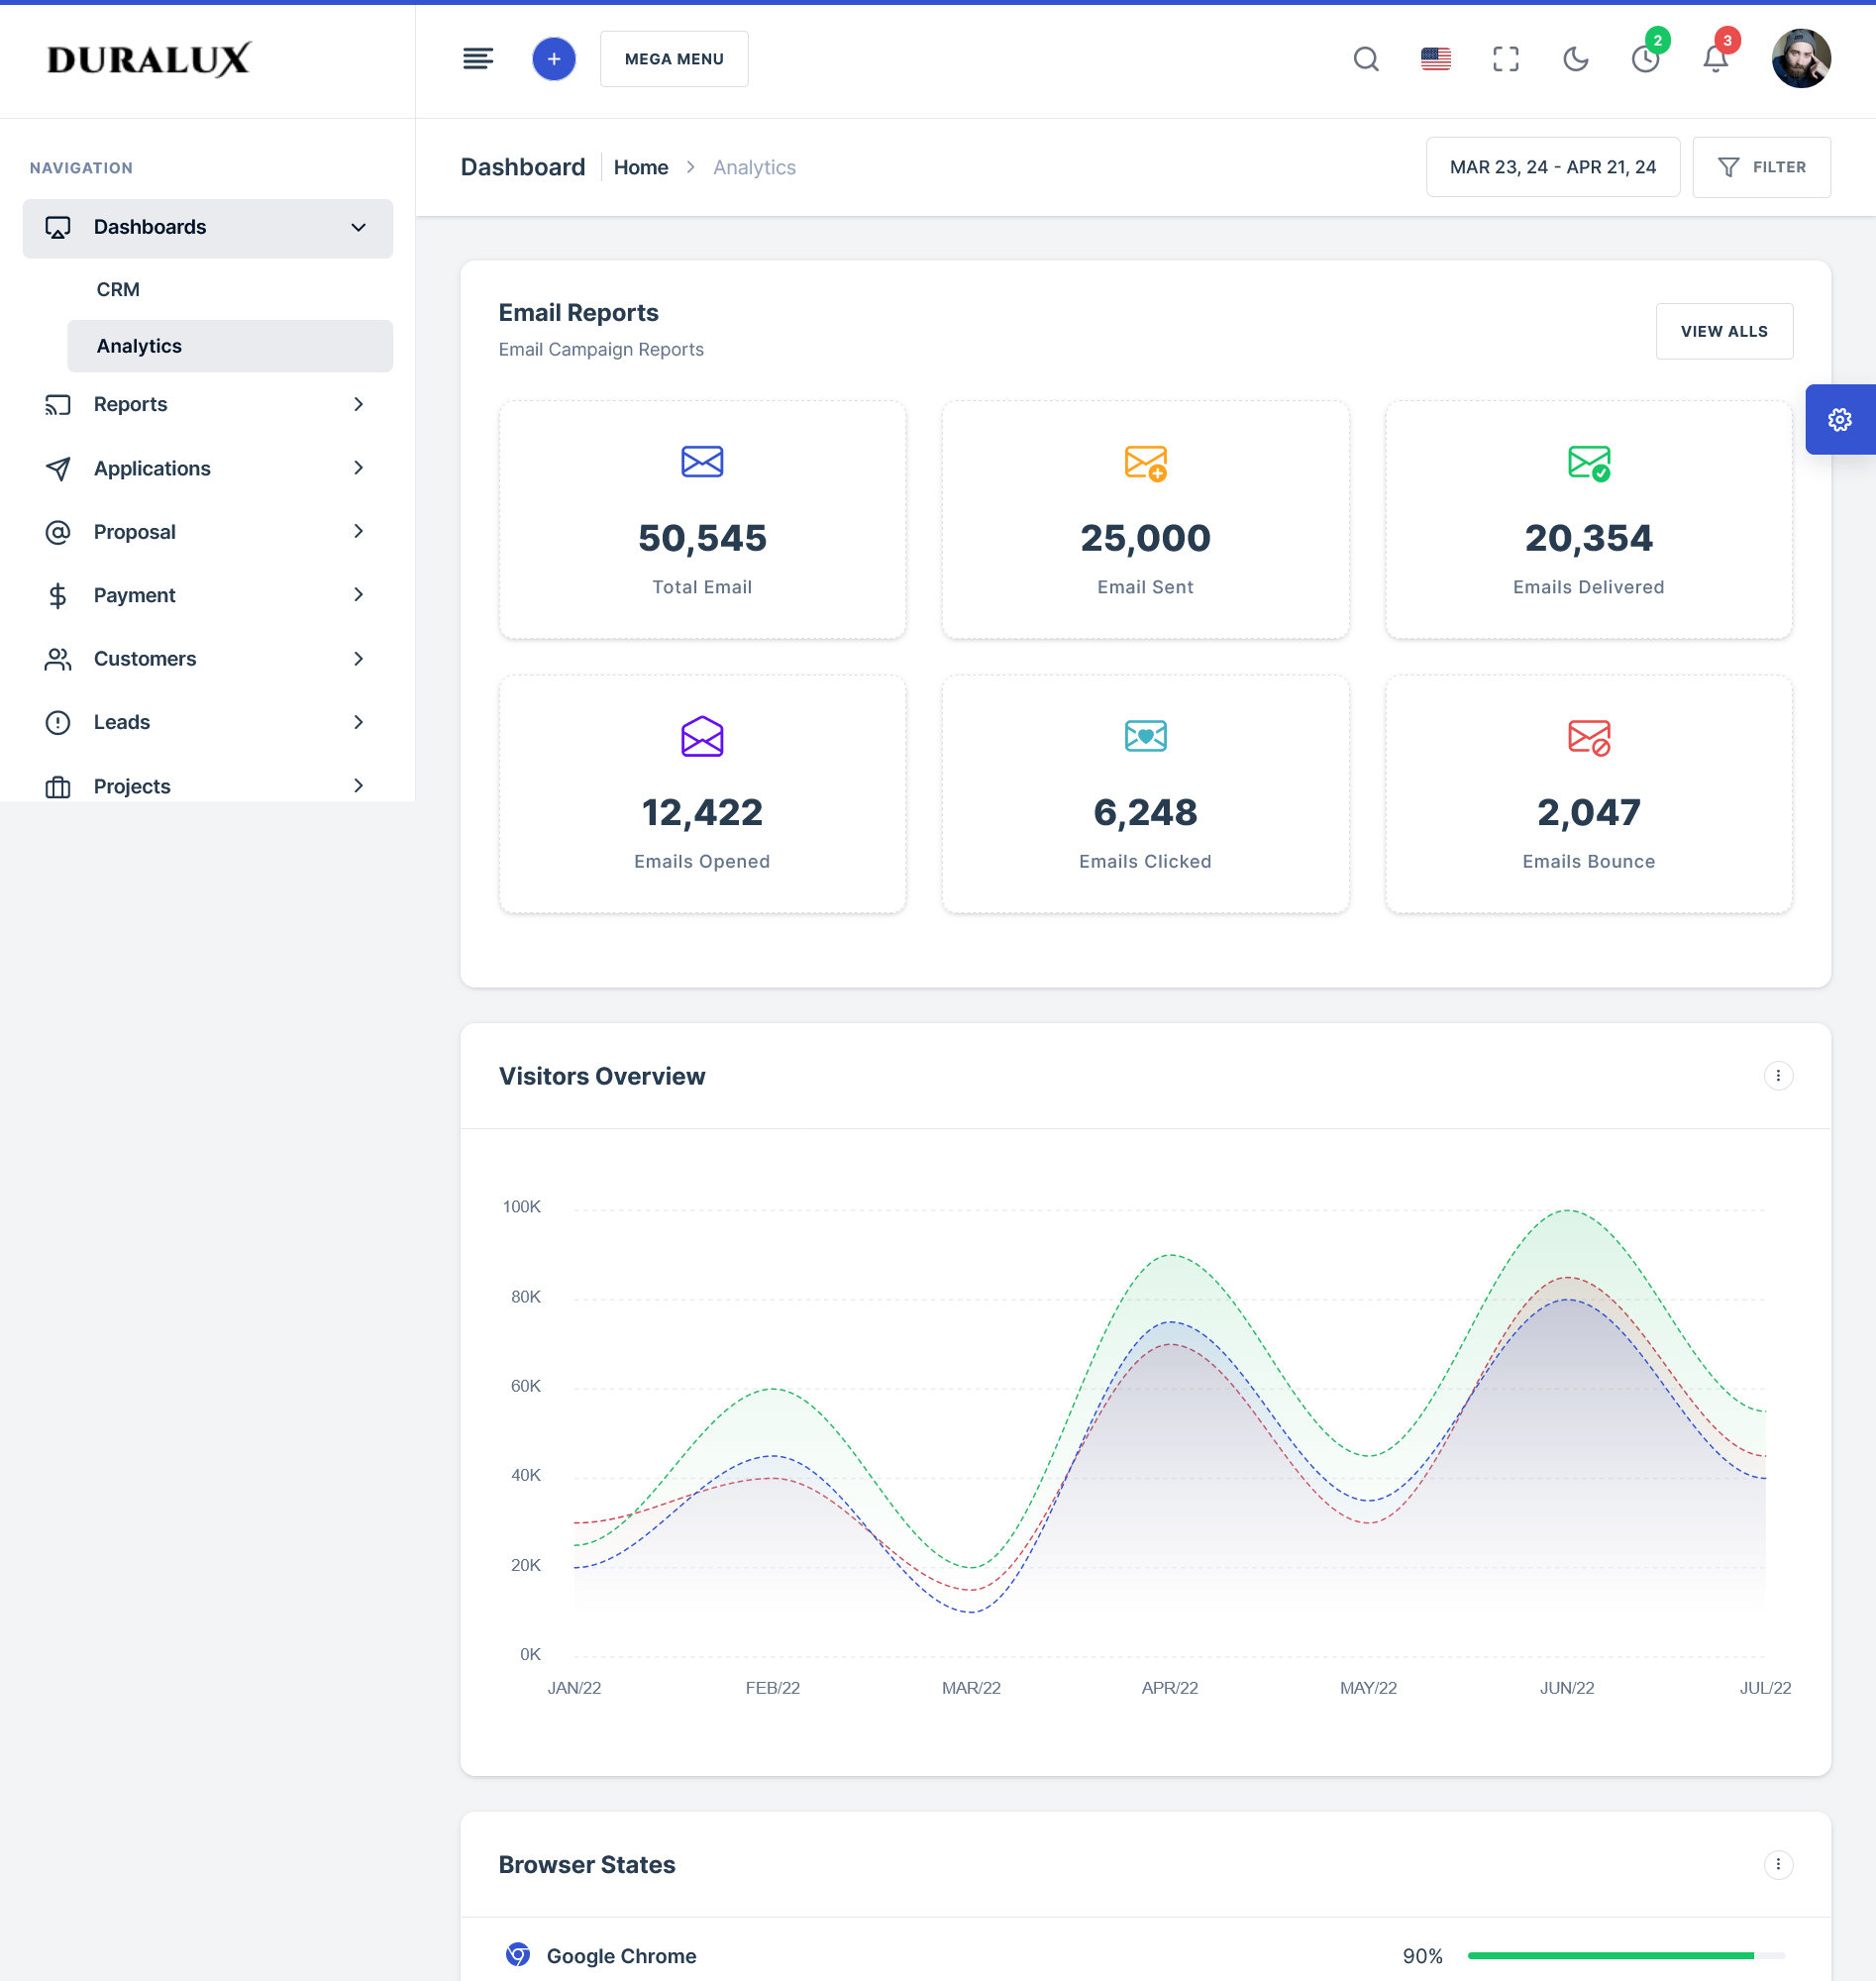The width and height of the screenshot is (1876, 1981).
Task: Open Visitors Overview three-dot options menu
Action: 1778,1076
